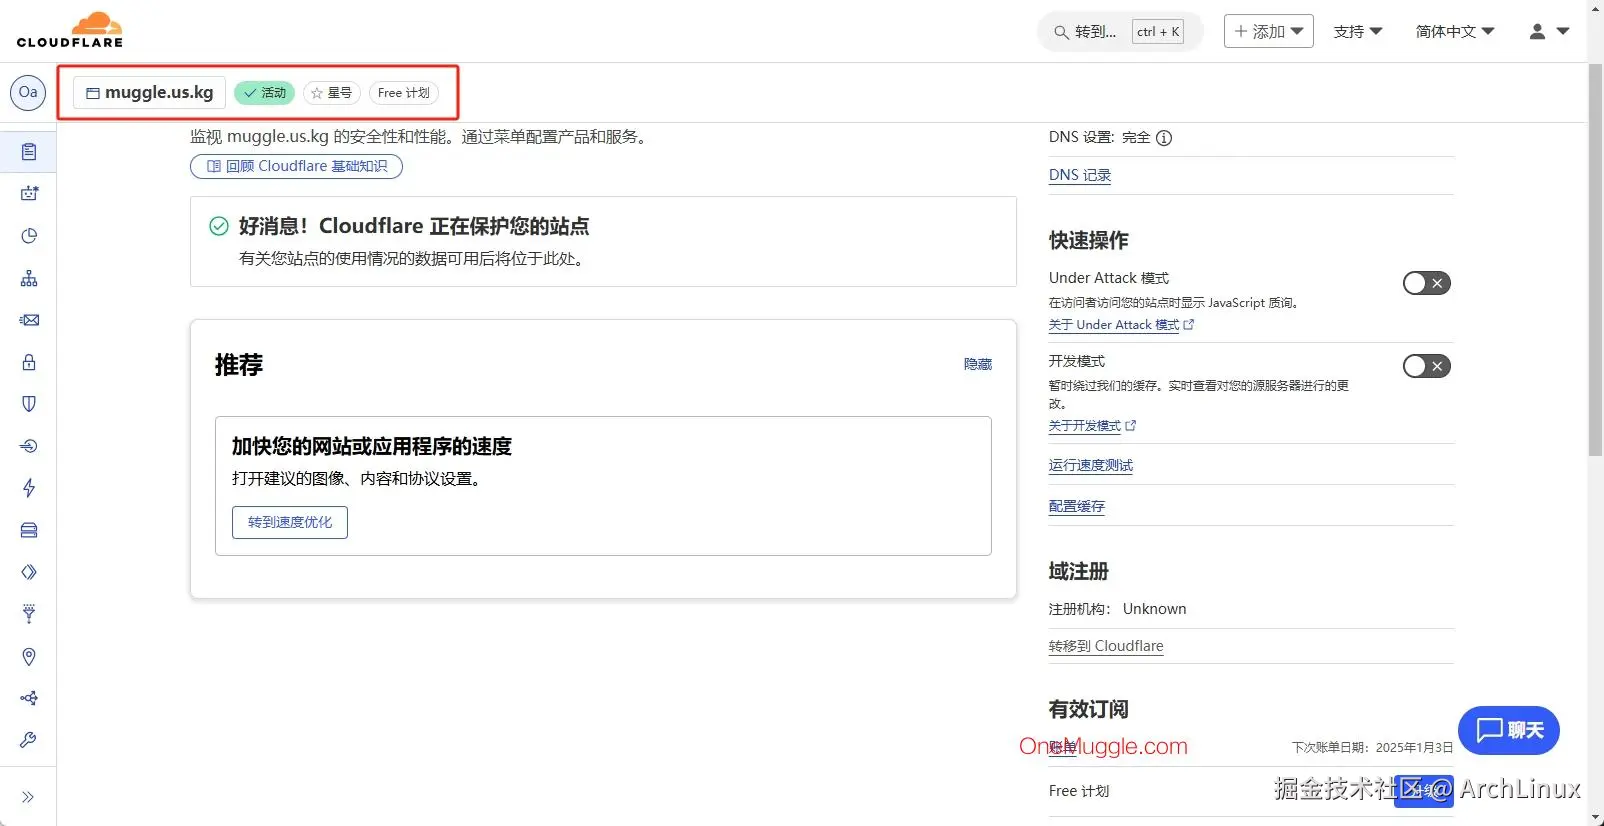The image size is (1604, 826).
Task: Open 关于开发模式 link
Action: pyautogui.click(x=1092, y=426)
